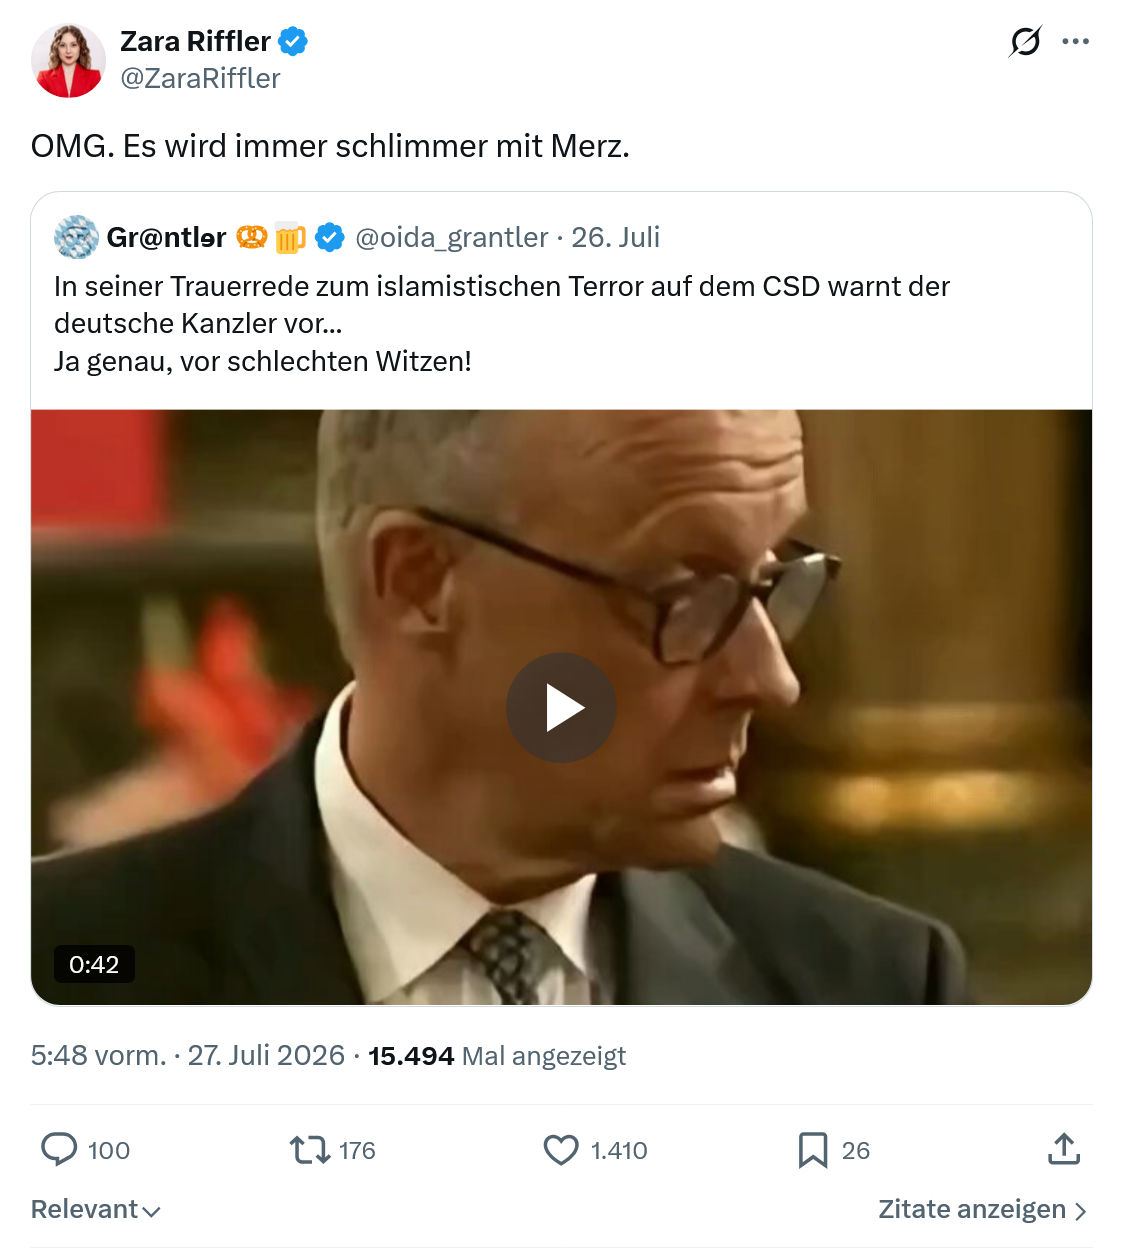Image resolution: width=1123 pixels, height=1248 pixels.
Task: Repost the tweet via the retweet icon
Action: tap(310, 1150)
